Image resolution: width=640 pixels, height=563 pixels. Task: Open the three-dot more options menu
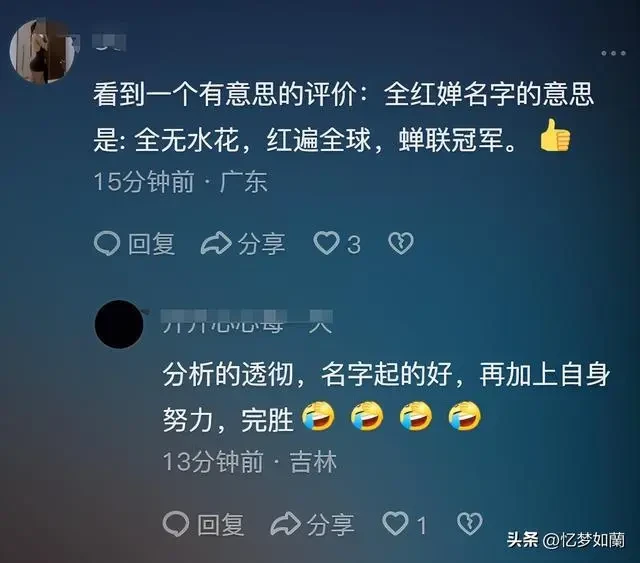click(613, 53)
